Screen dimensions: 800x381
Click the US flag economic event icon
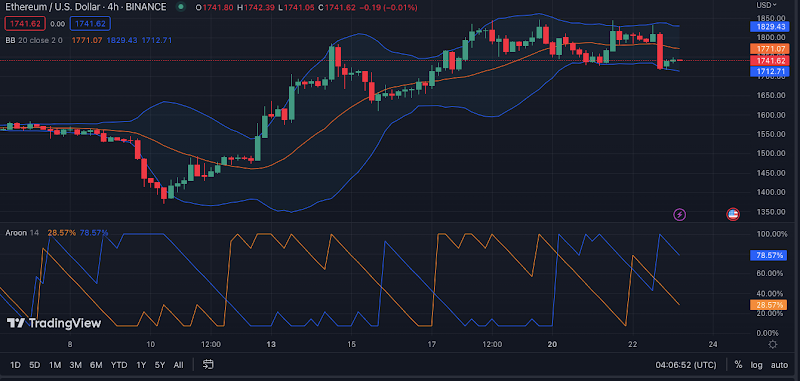point(733,215)
